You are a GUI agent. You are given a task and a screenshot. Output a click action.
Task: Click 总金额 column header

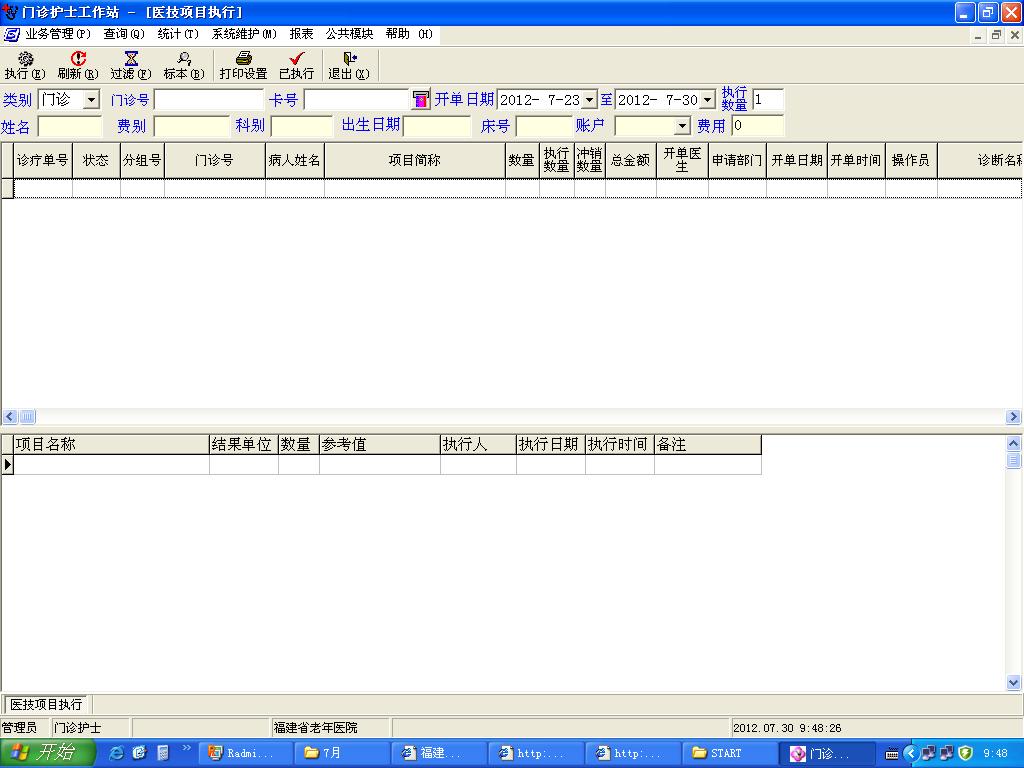tap(631, 160)
